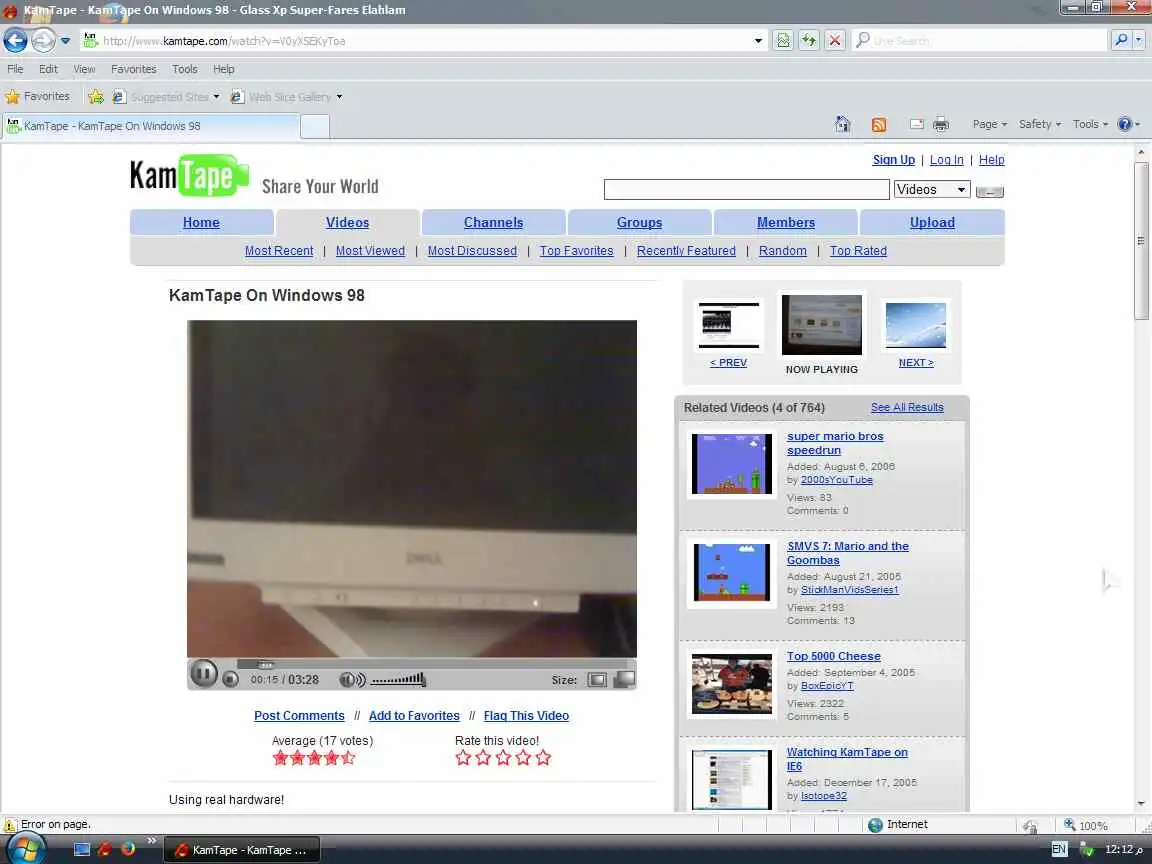
Task: Click the Sign Up link
Action: [x=893, y=159]
